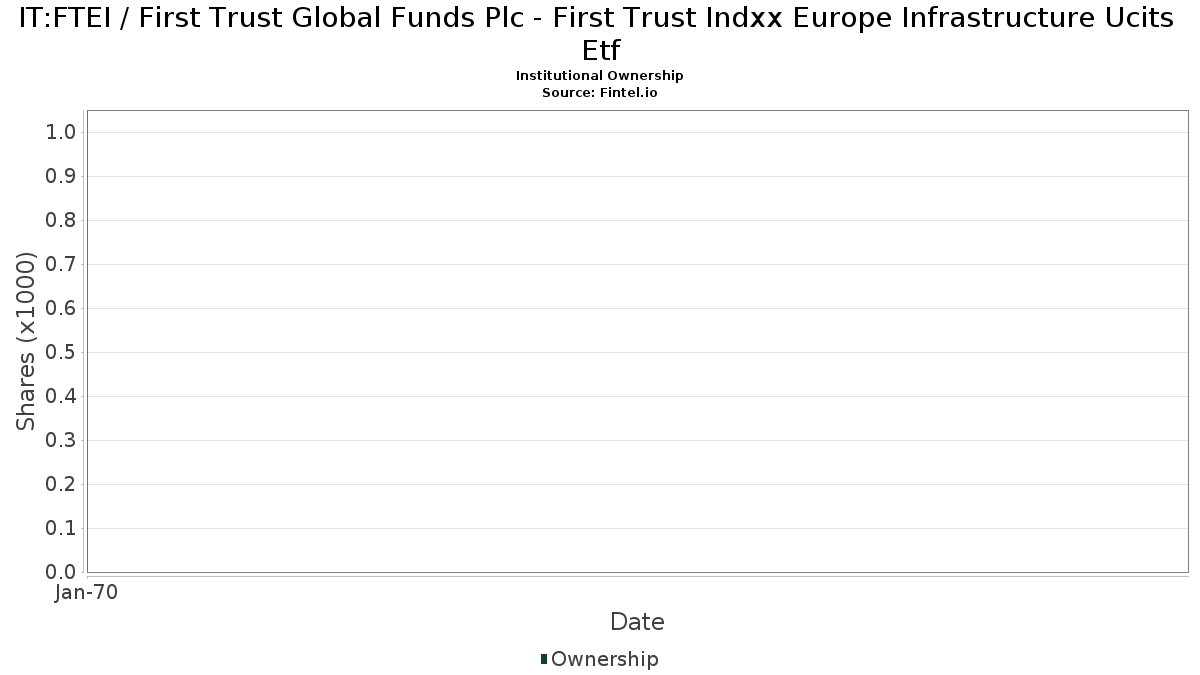The image size is (1200, 675).
Task: Click the 0.3 y-axis tick label
Action: 62,441
